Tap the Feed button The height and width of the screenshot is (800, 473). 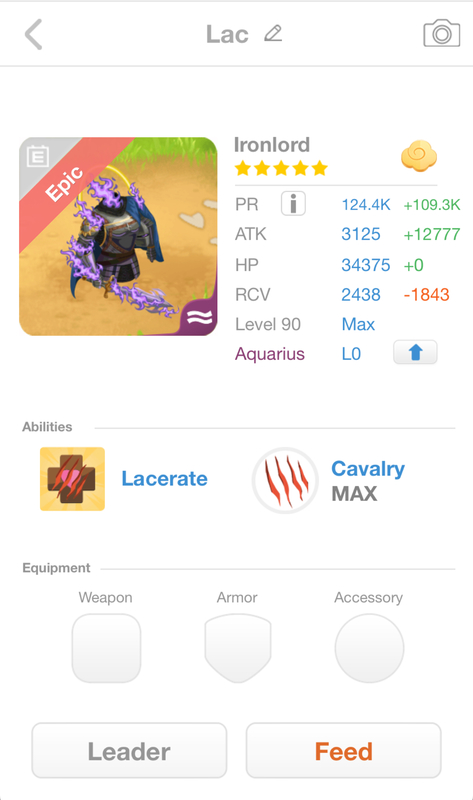(x=343, y=751)
